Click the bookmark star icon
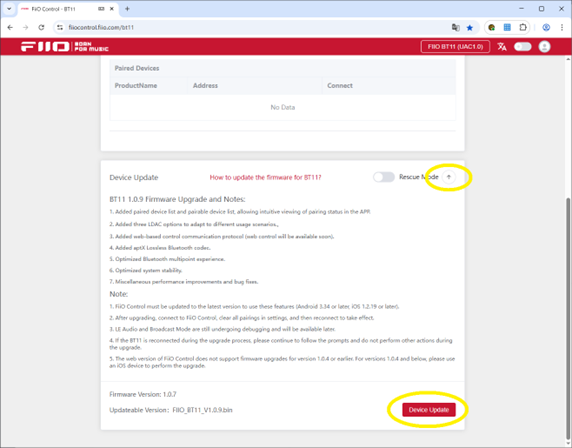The image size is (572, 448). [469, 27]
